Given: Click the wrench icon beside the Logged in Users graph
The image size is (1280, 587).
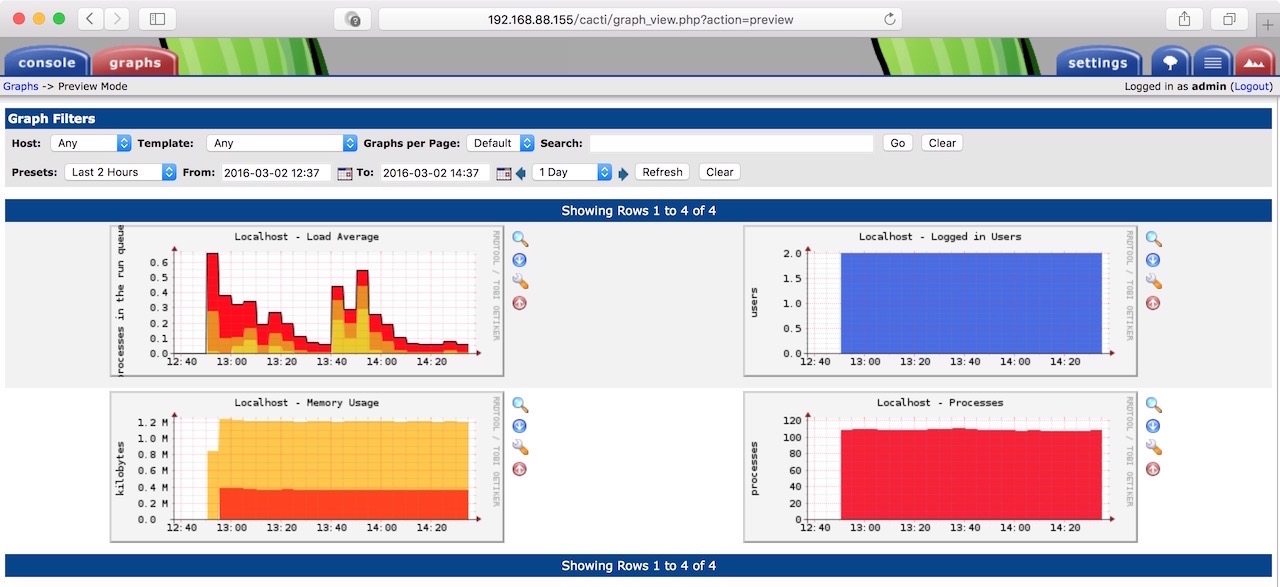Looking at the screenshot, I should coord(1153,281).
